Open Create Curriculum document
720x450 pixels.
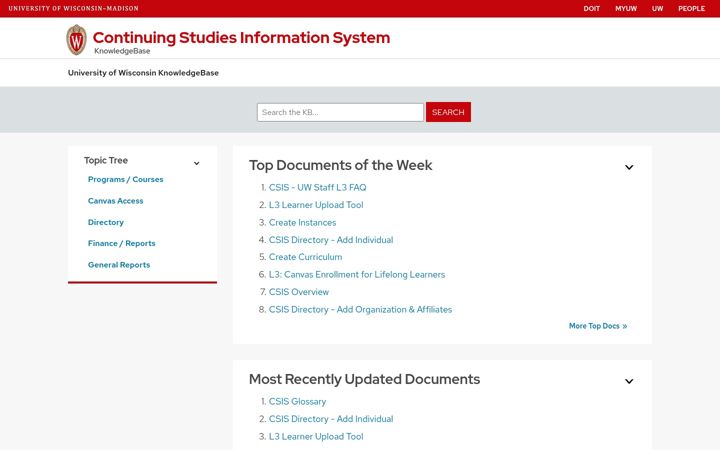305,257
